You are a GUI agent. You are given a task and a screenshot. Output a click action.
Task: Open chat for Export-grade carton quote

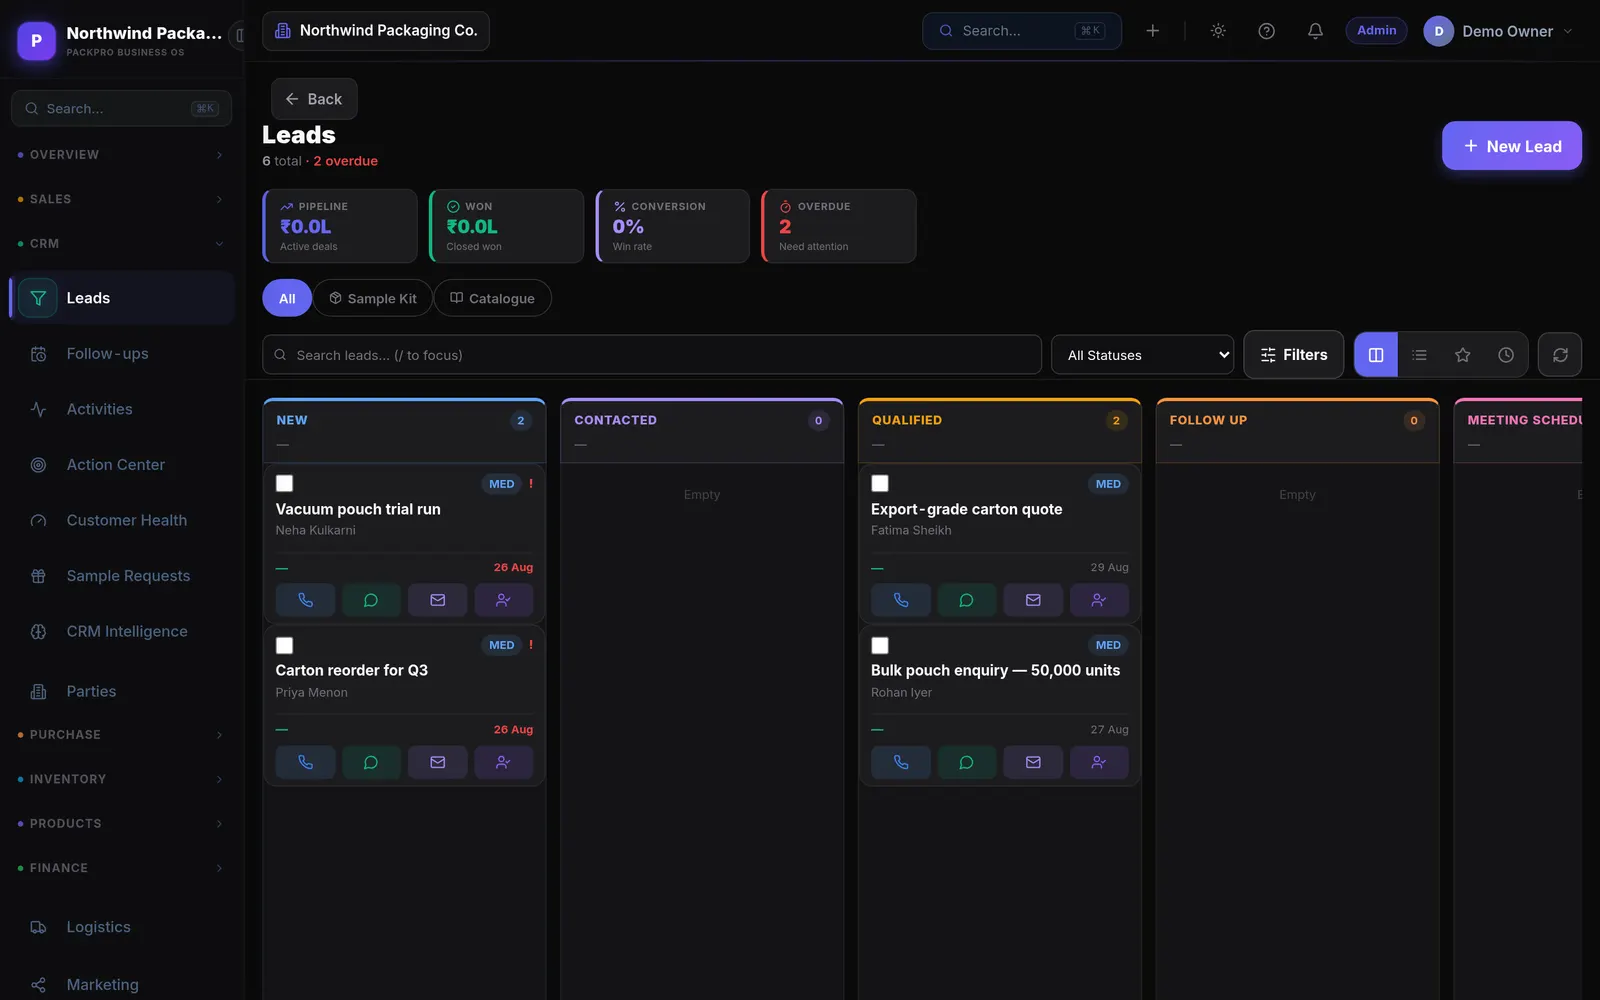pyautogui.click(x=966, y=600)
